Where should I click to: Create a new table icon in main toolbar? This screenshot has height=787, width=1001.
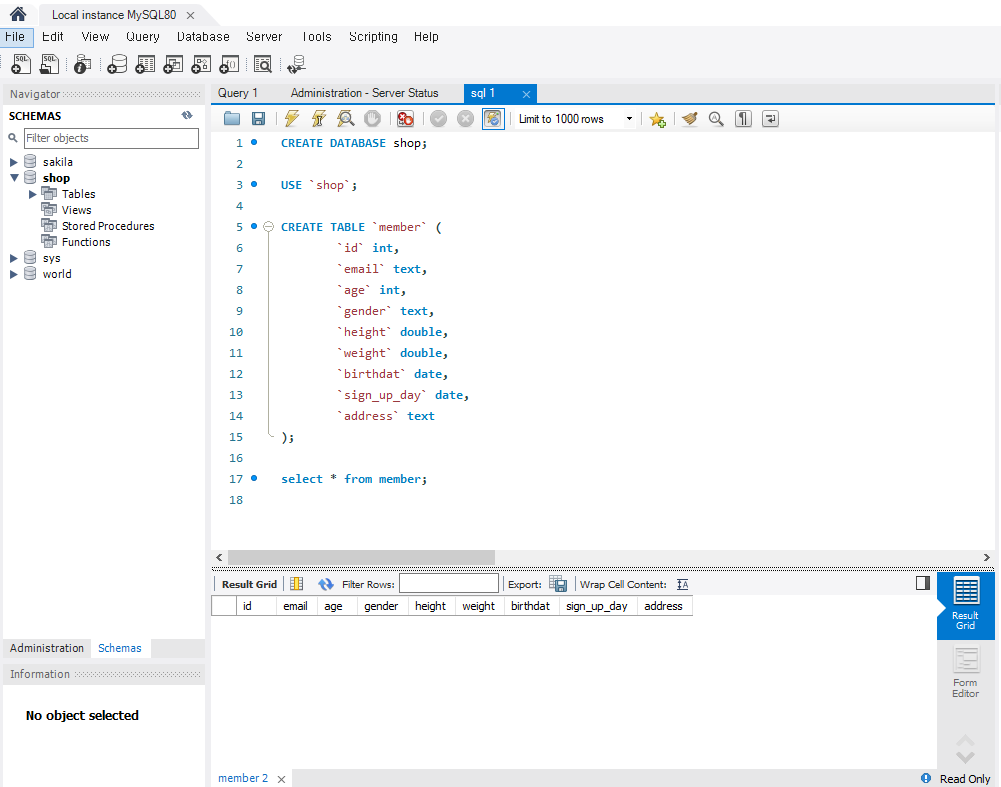coord(145,64)
